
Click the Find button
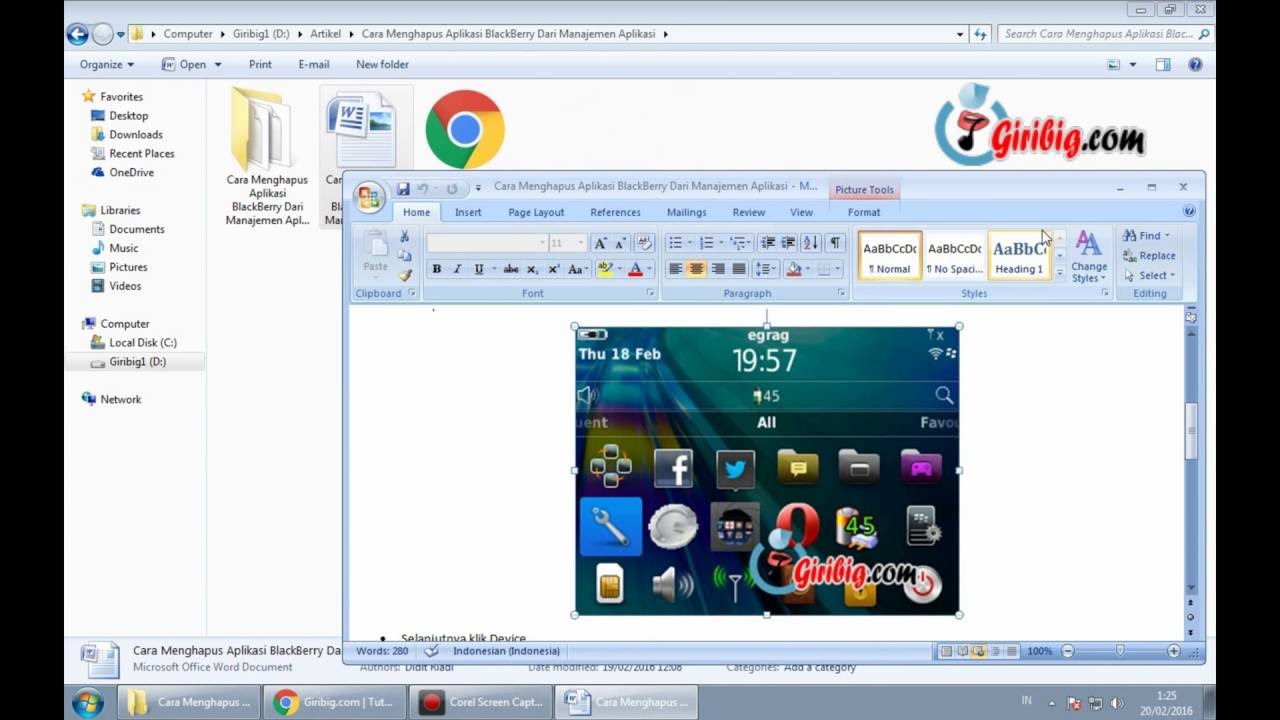[1146, 236]
